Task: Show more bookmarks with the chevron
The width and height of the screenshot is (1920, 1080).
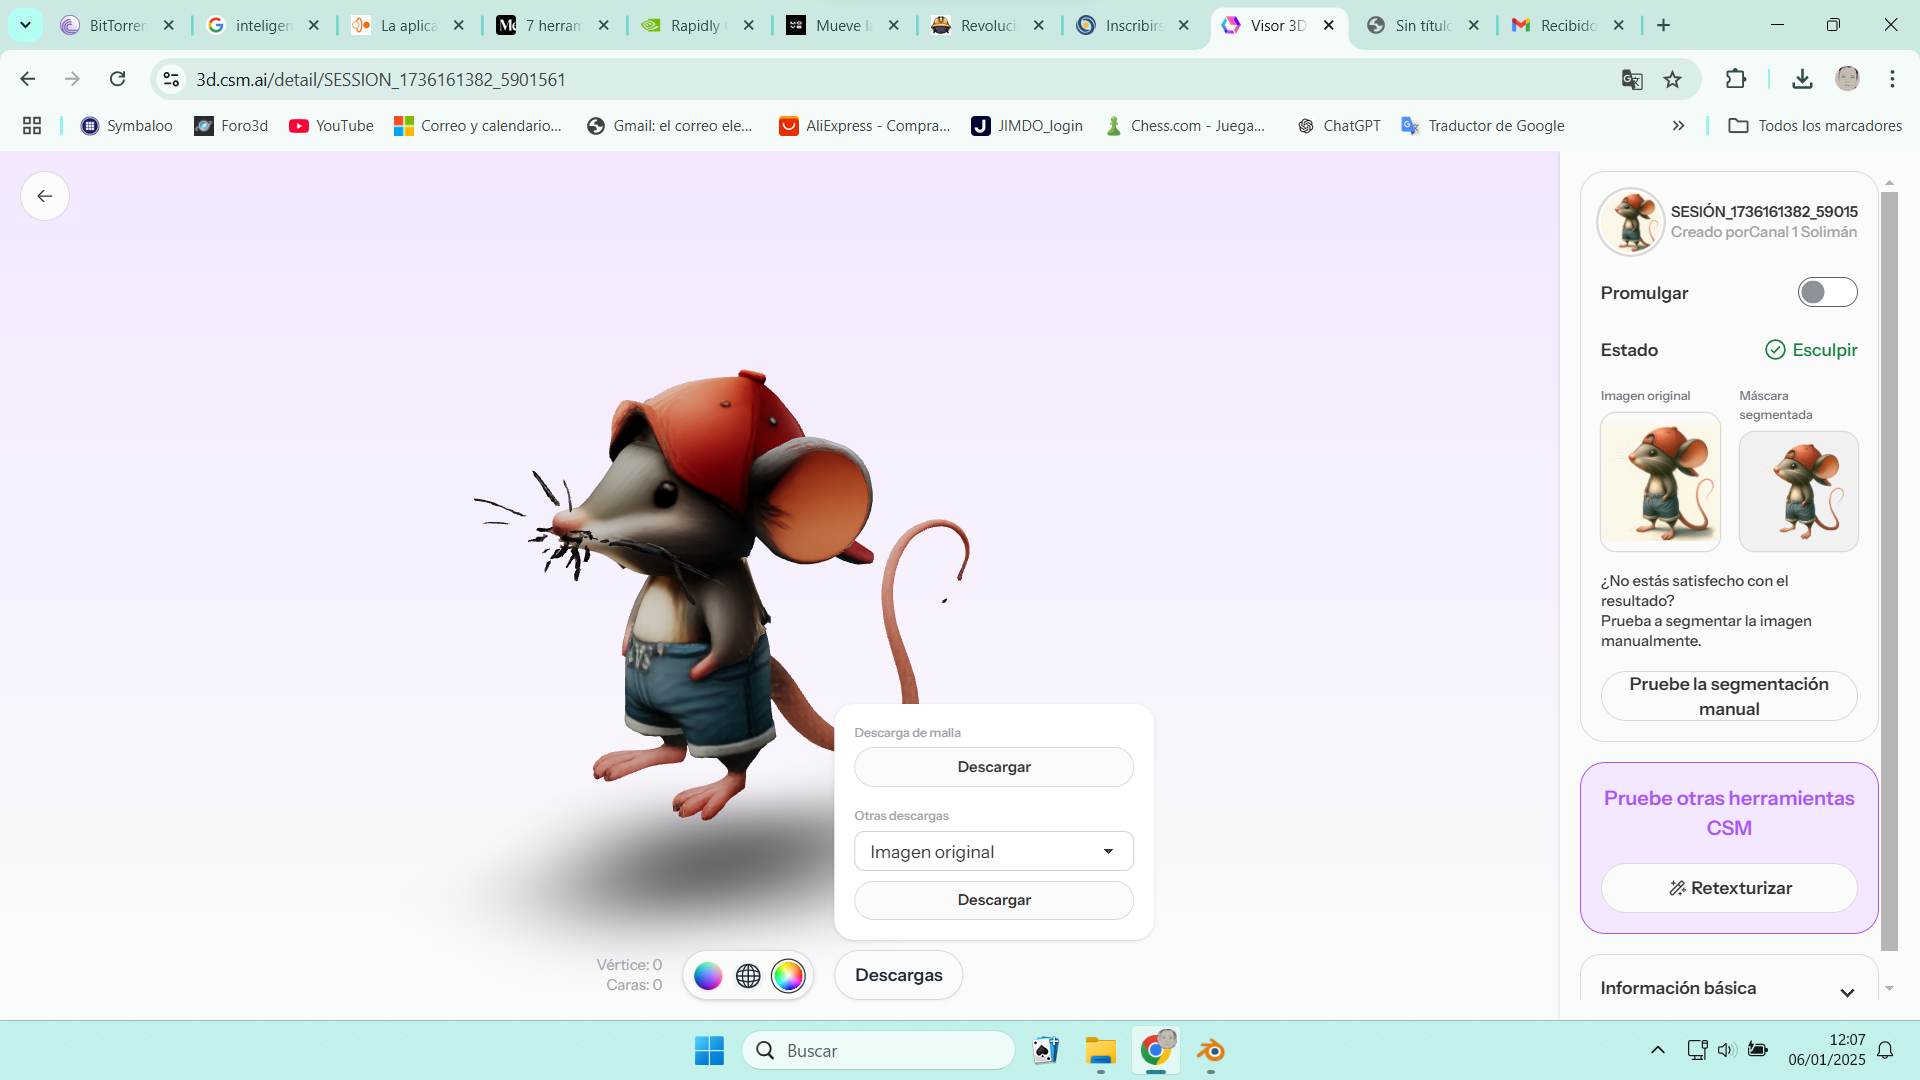Action: pos(1678,126)
